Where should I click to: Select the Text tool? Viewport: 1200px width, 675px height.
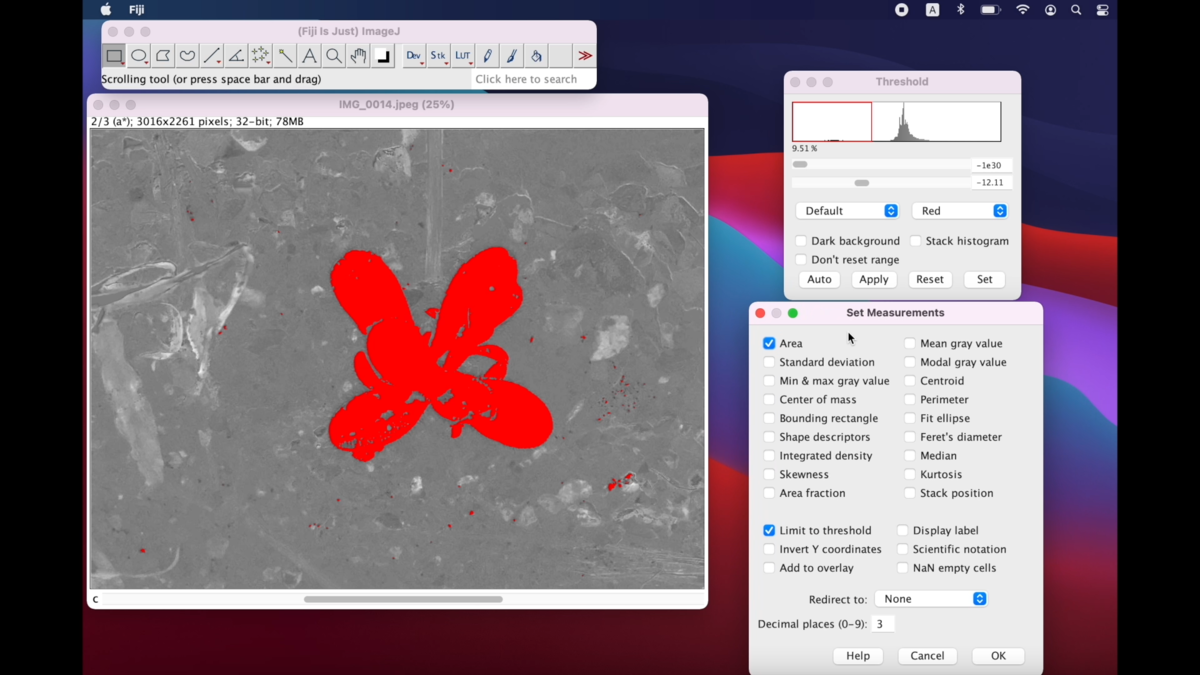pyautogui.click(x=309, y=56)
